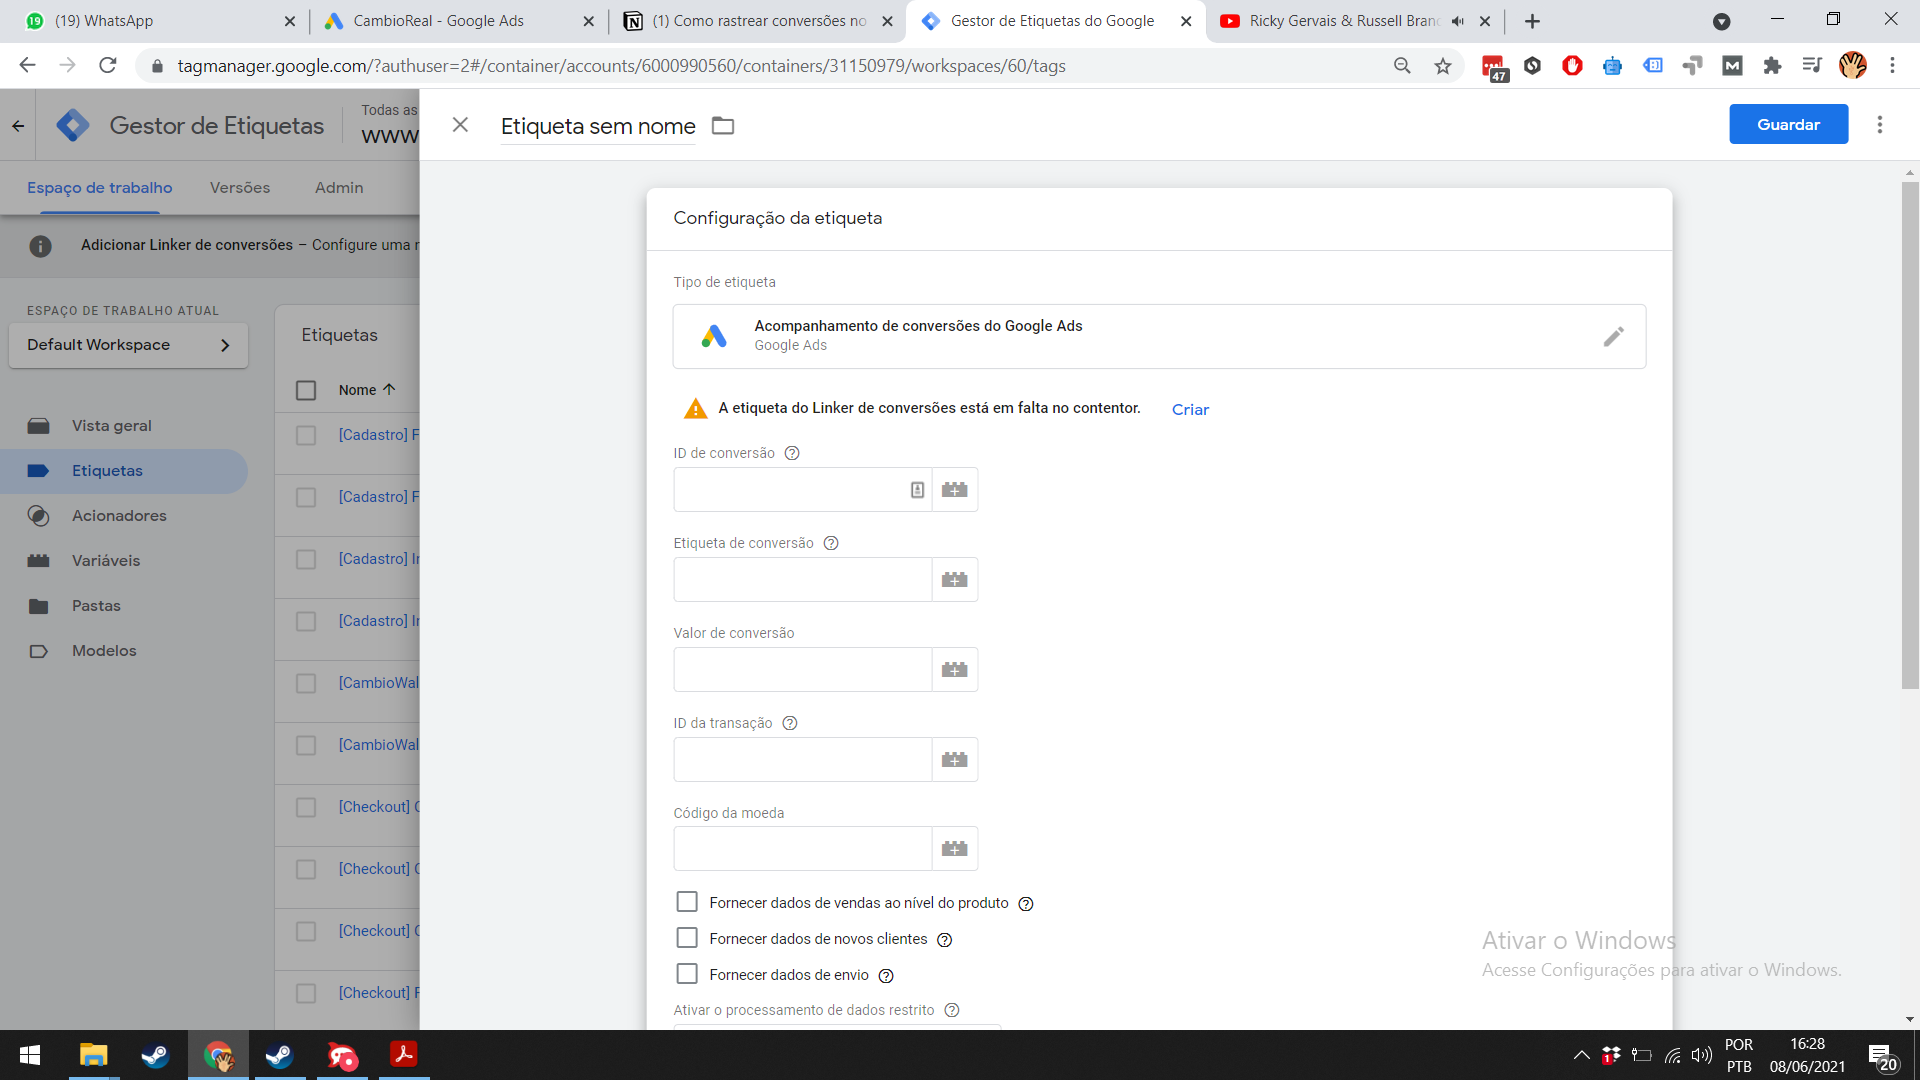Expand the Default Workspace selector
This screenshot has height=1080, width=1920.
point(128,345)
